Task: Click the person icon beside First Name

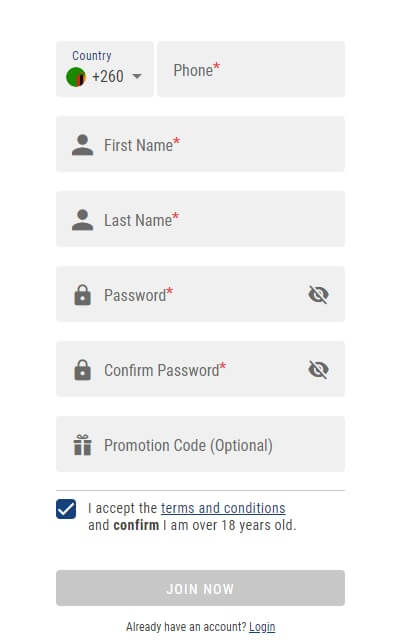Action: tap(82, 145)
